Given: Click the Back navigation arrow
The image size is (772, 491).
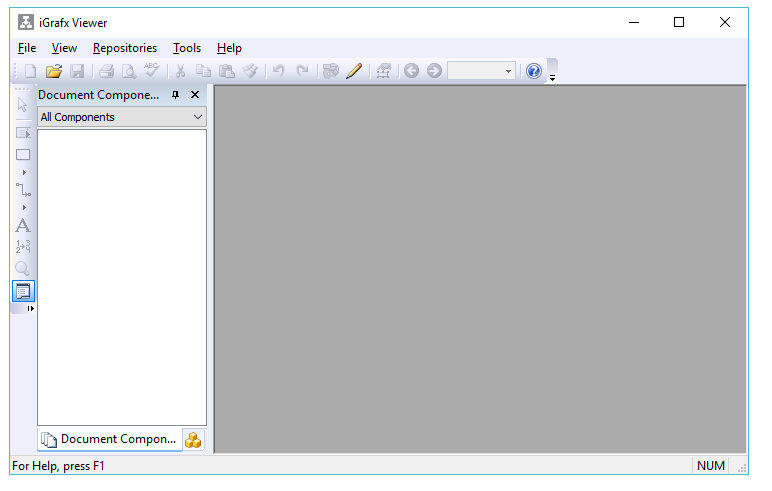Looking at the screenshot, I should [412, 71].
